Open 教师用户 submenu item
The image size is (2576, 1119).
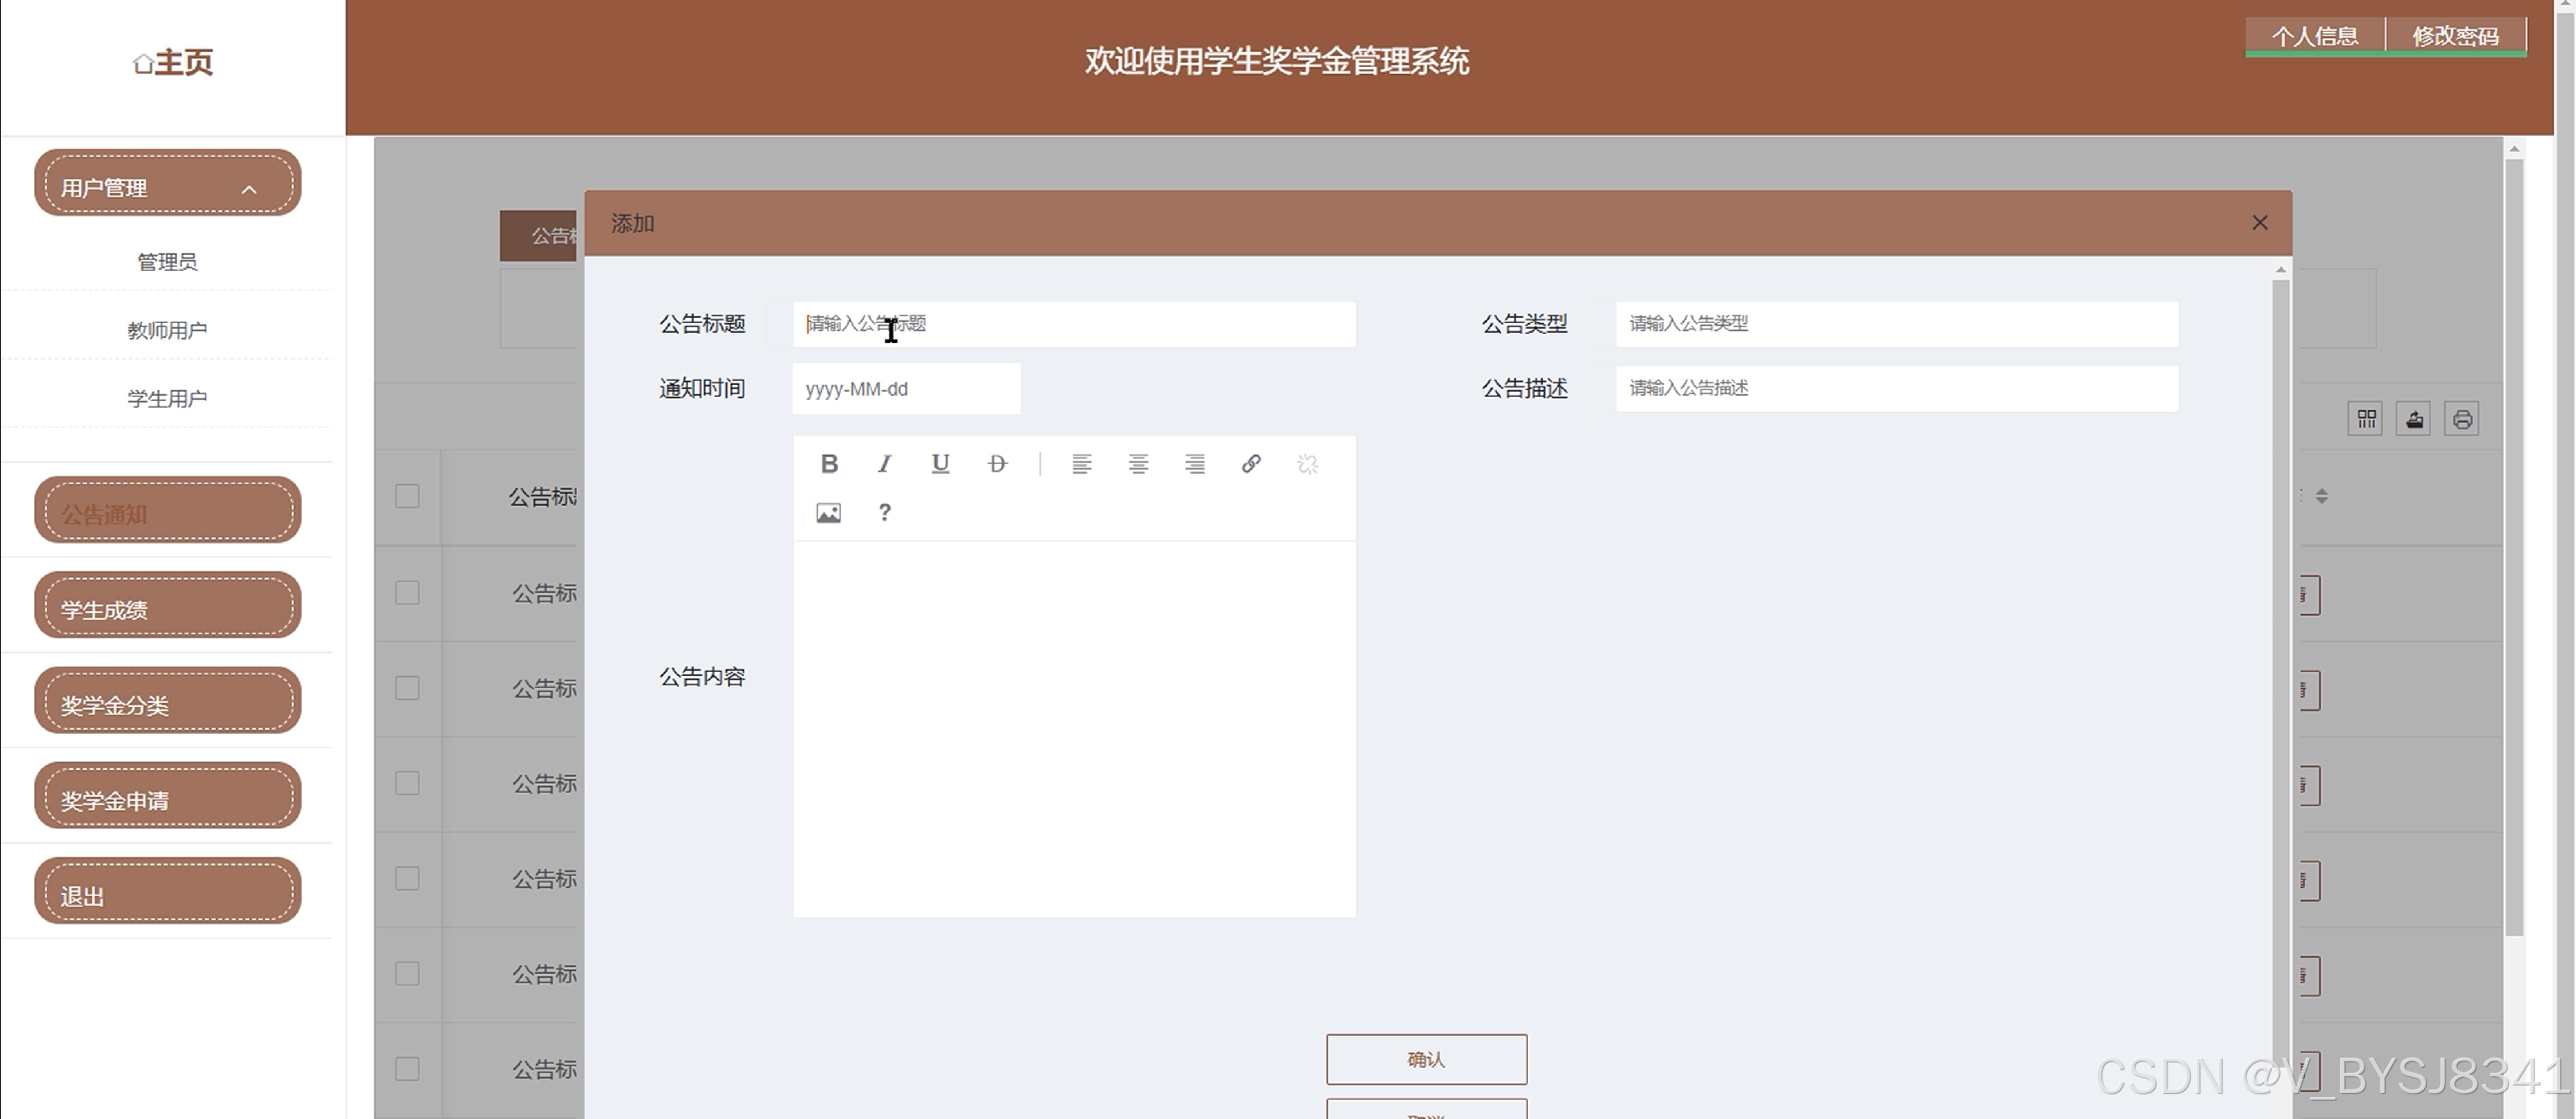coord(167,330)
